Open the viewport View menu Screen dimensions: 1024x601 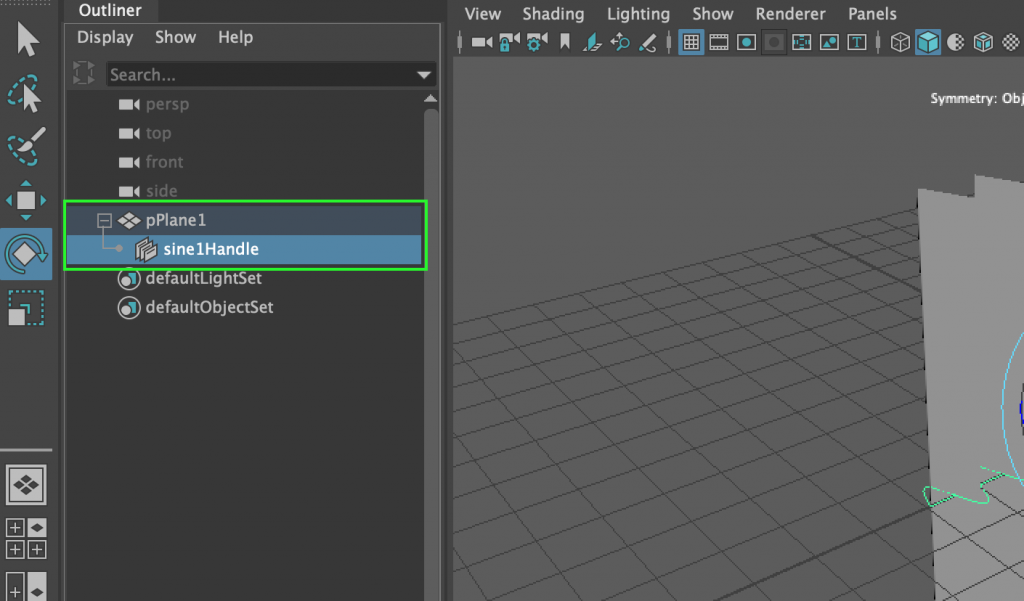click(x=483, y=14)
